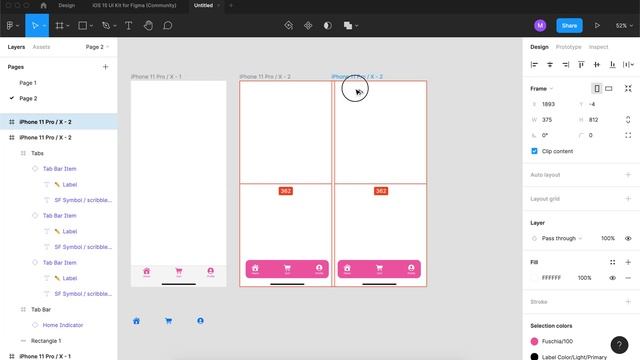Switch to the Layers tab

click(16, 47)
